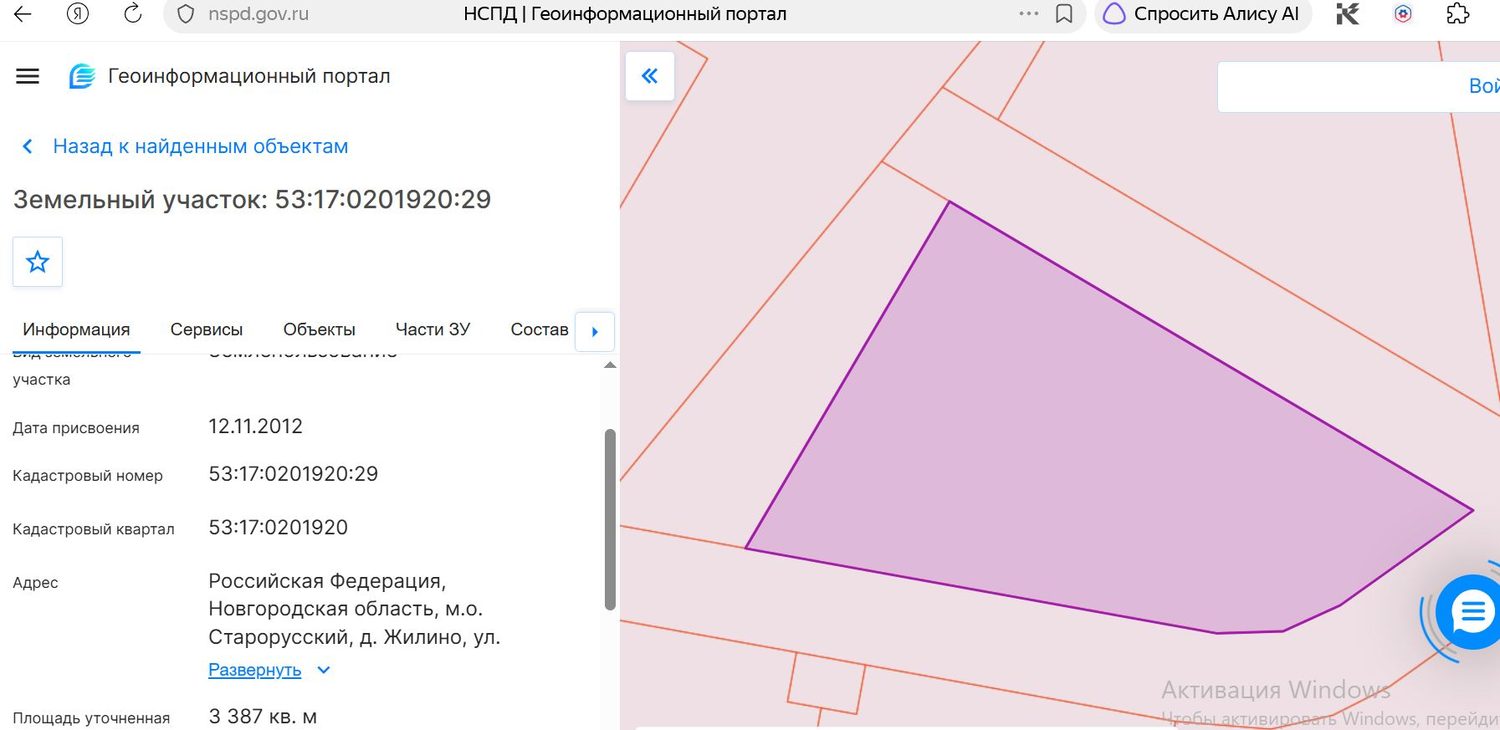Image resolution: width=1500 pixels, height=730 pixels.
Task: Click the area value '3 387 кв. м'
Action: tap(263, 717)
